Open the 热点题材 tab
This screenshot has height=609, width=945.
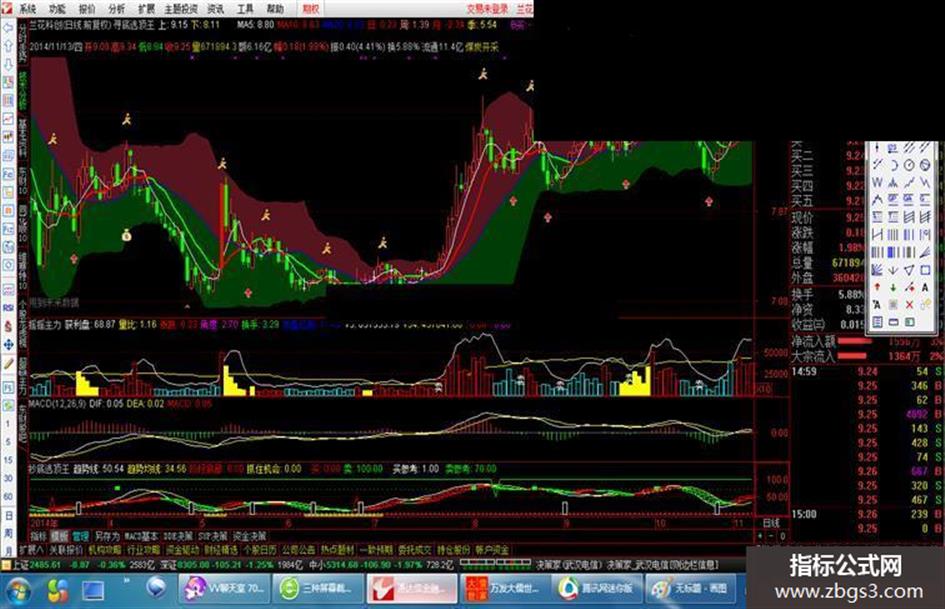[337, 550]
